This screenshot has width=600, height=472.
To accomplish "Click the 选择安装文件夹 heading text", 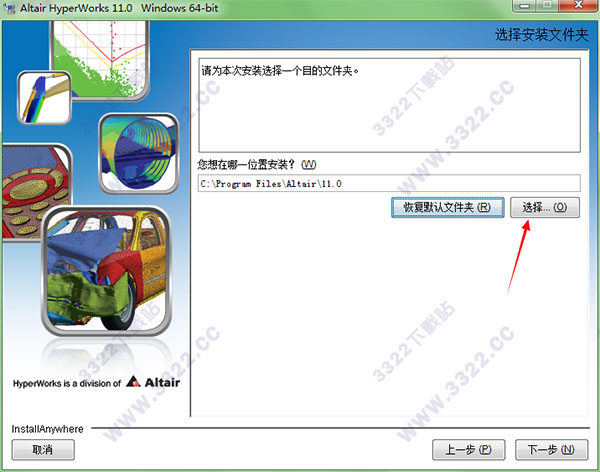I will [x=541, y=35].
